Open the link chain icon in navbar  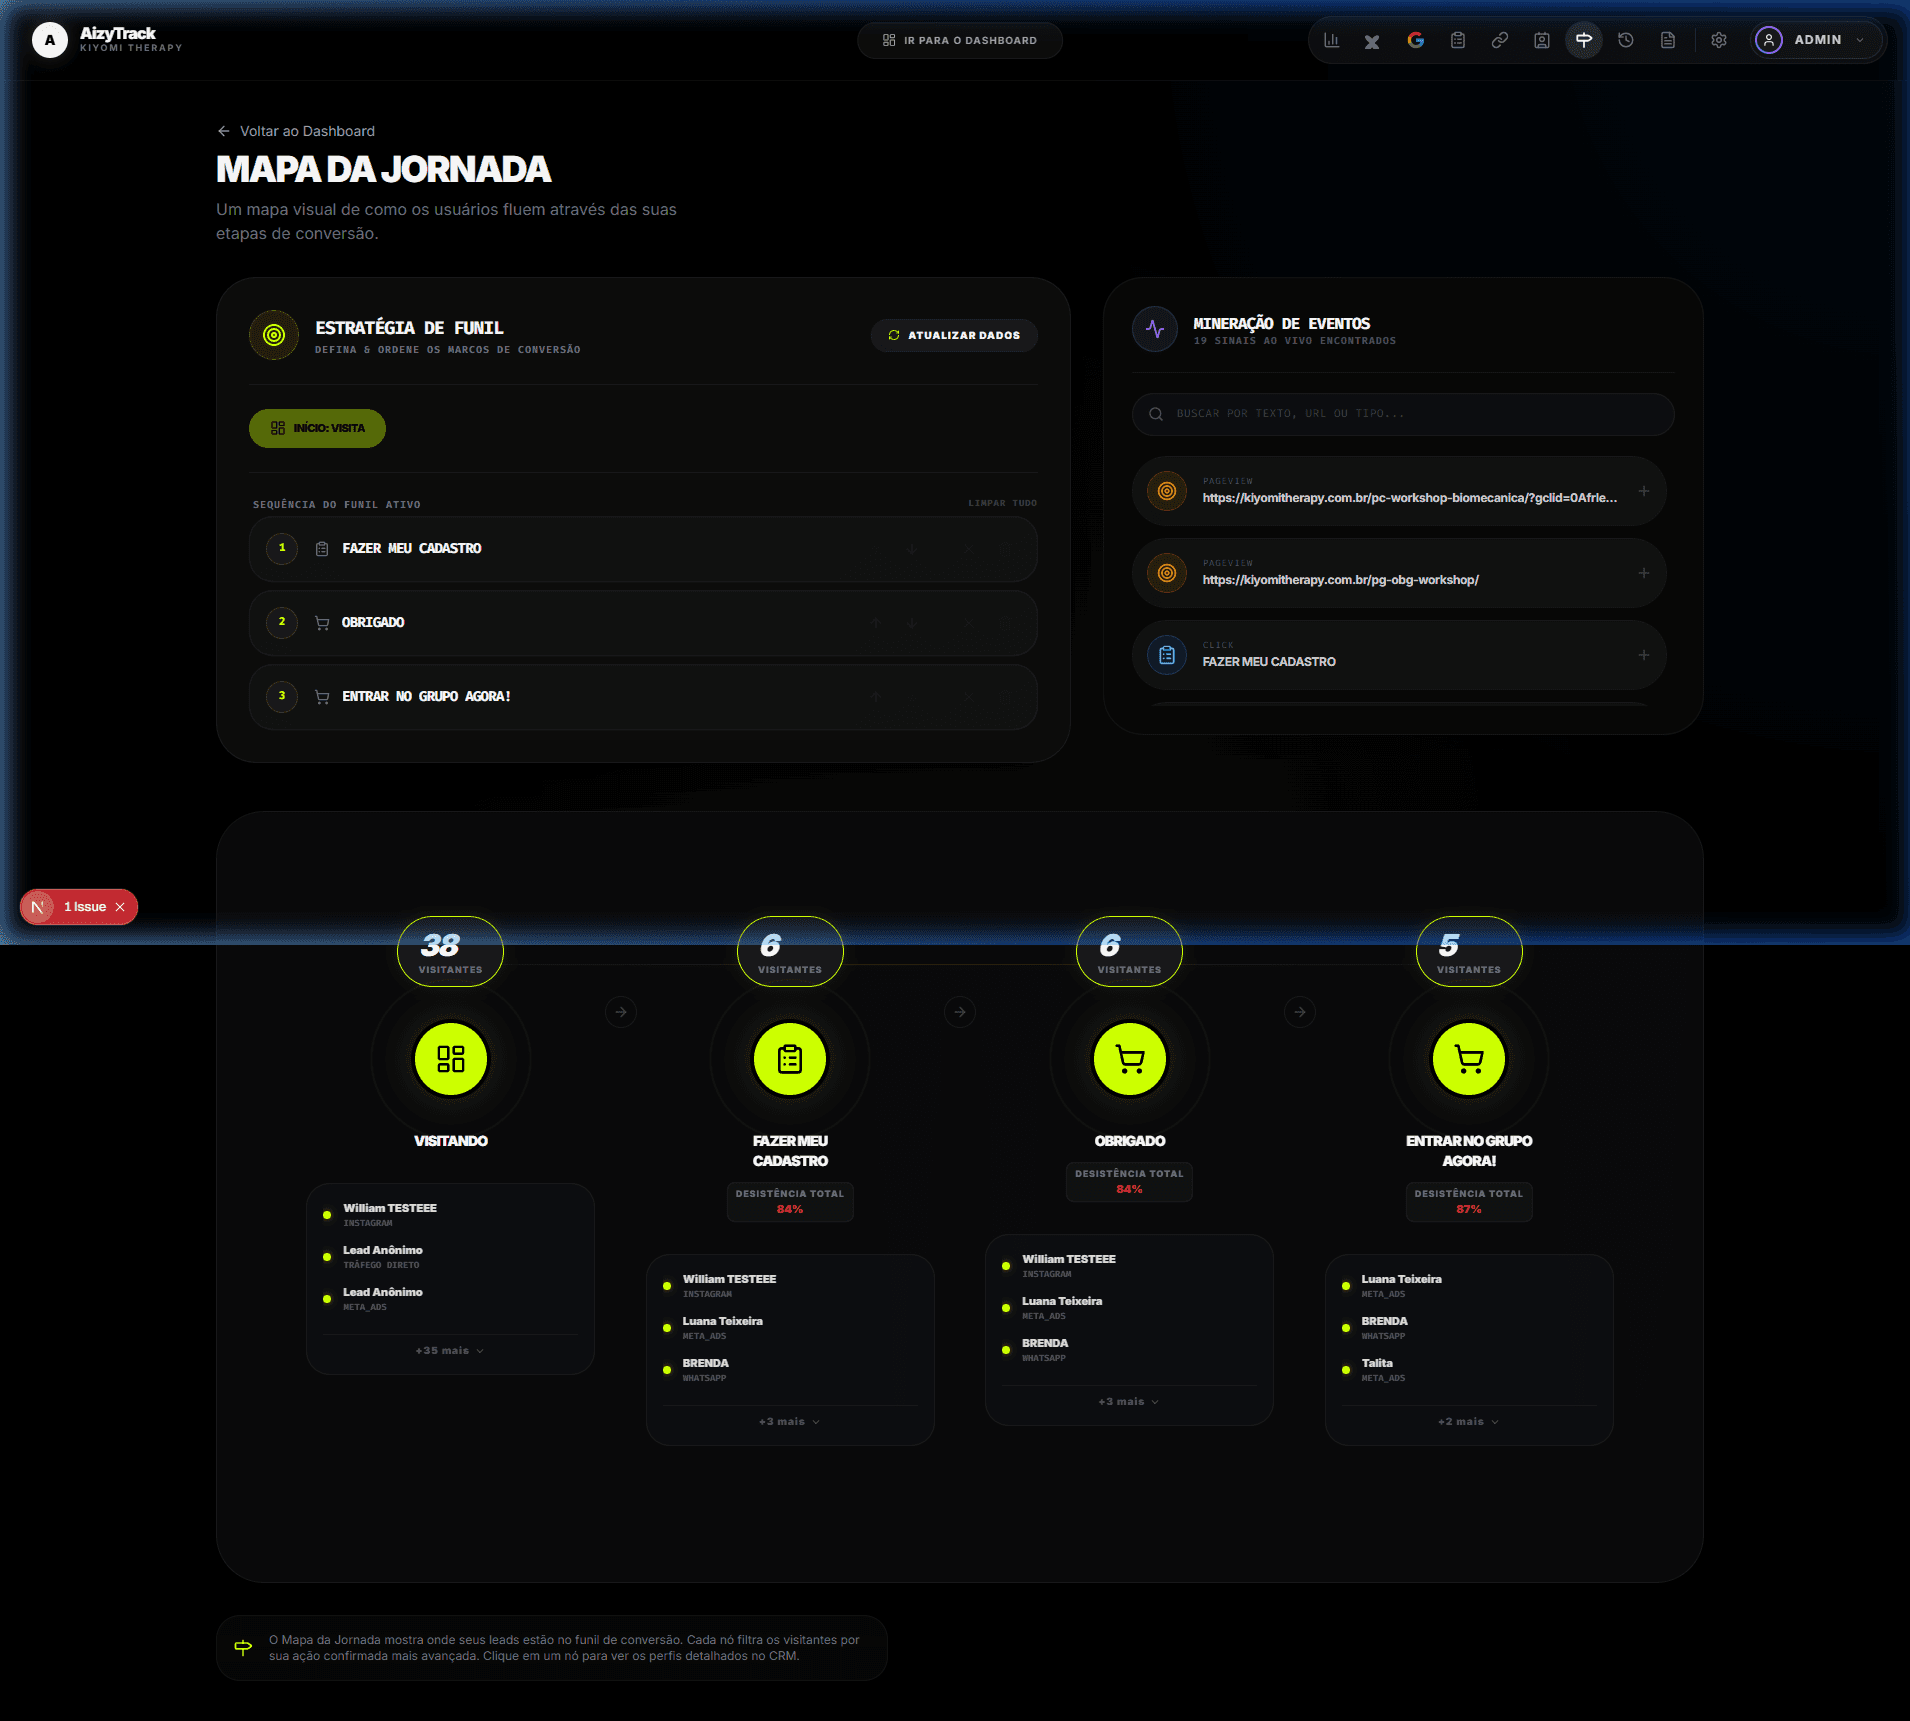(x=1499, y=40)
